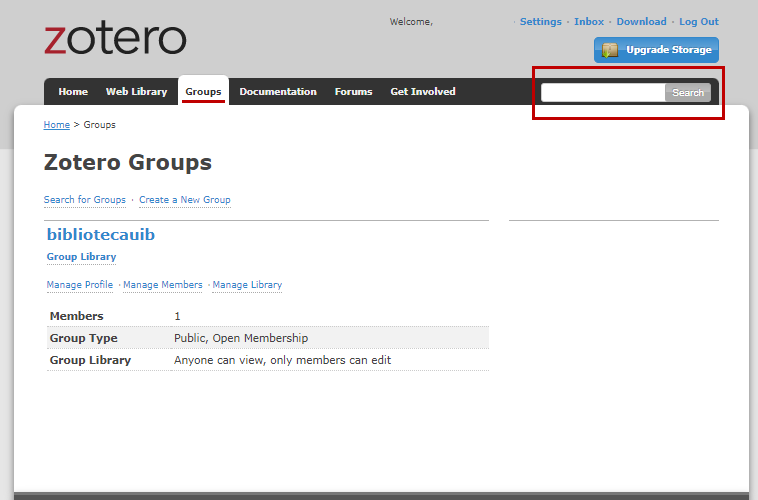Open the Inbox link
758x500 pixels.
589,22
